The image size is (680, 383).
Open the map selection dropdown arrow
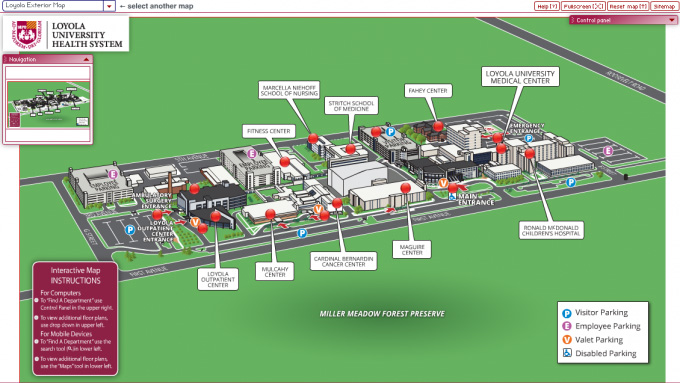(109, 6)
